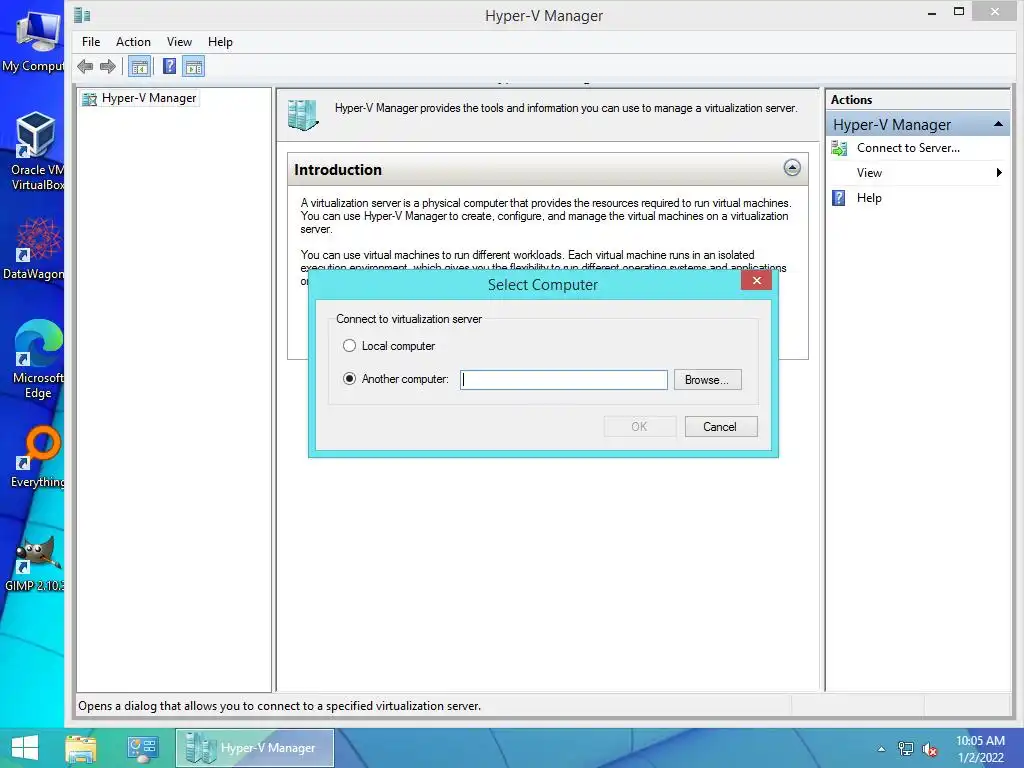Click Connect to Server... action

pos(908,148)
